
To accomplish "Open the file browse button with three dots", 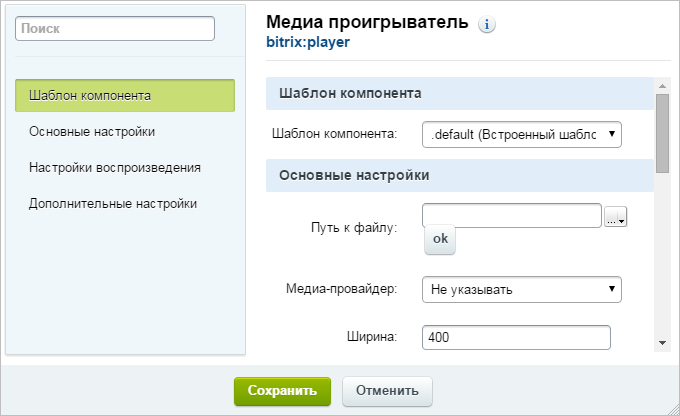I will (x=615, y=216).
